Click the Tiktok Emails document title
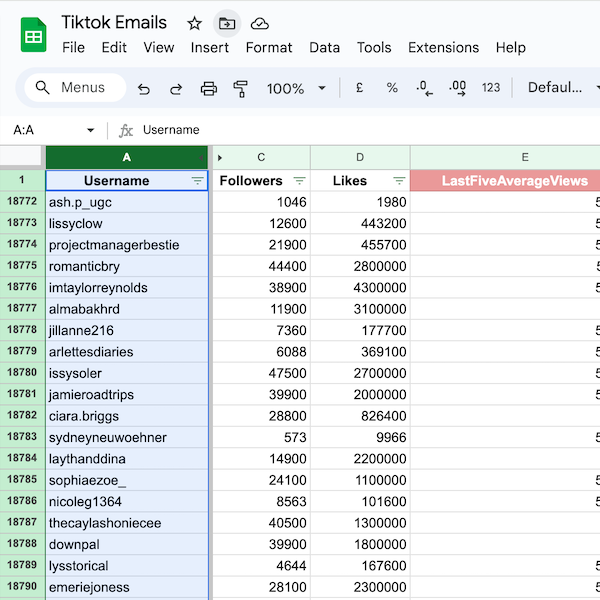 coord(114,23)
